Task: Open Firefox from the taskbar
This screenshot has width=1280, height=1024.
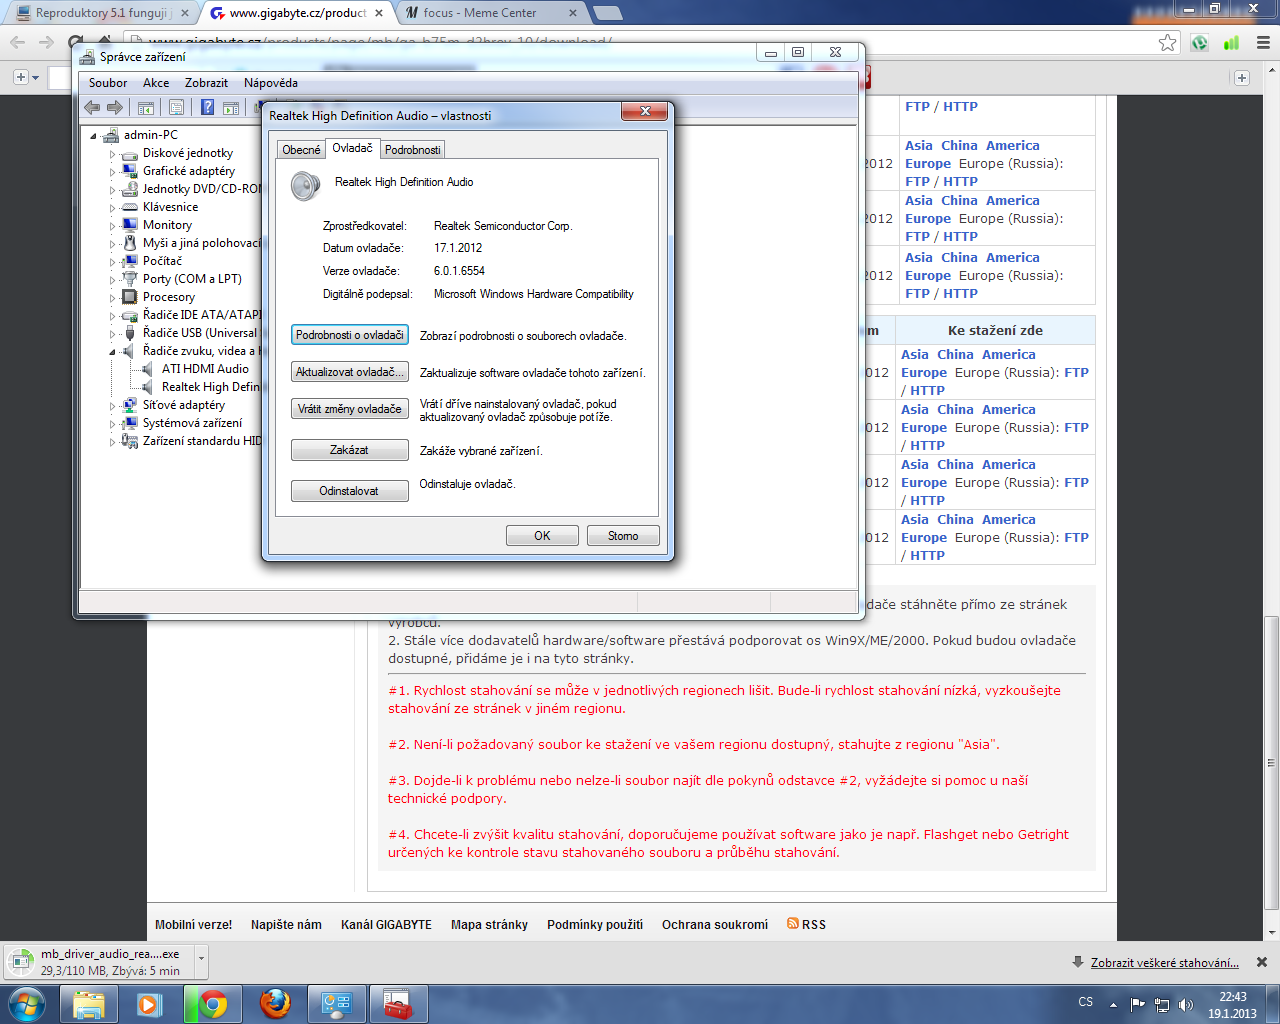Action: (x=274, y=1004)
